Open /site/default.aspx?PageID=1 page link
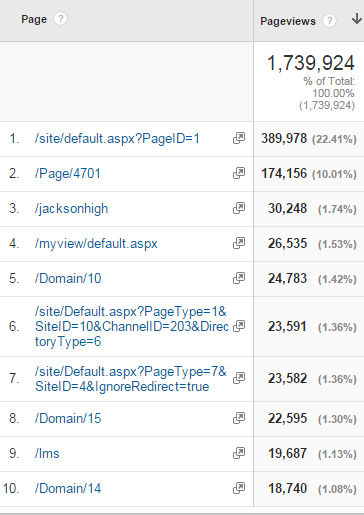 117,138
